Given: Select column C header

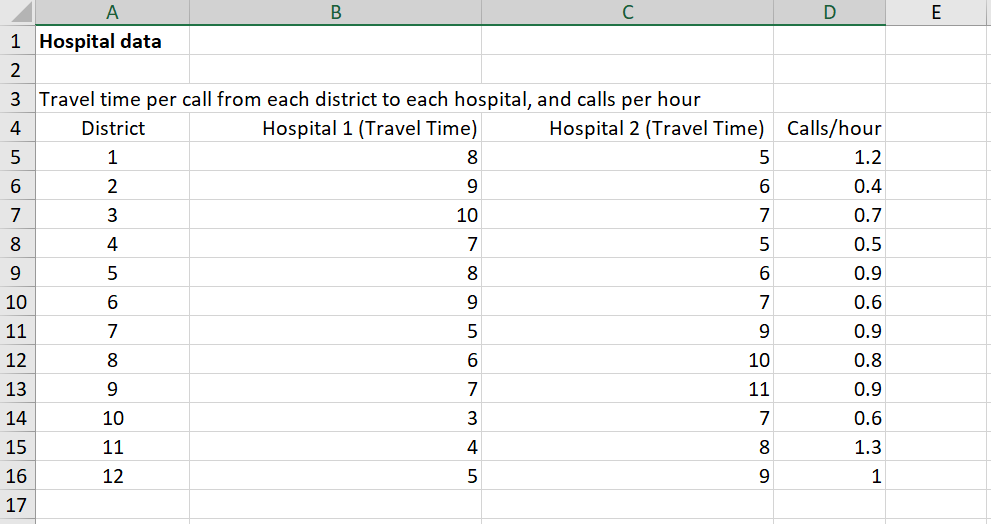Looking at the screenshot, I should click(x=628, y=12).
